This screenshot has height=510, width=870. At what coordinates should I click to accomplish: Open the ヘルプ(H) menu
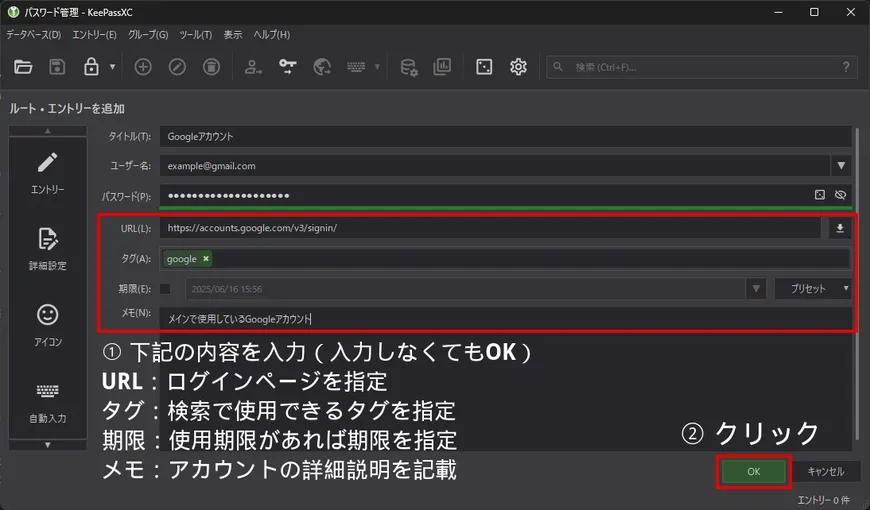pyautogui.click(x=271, y=34)
